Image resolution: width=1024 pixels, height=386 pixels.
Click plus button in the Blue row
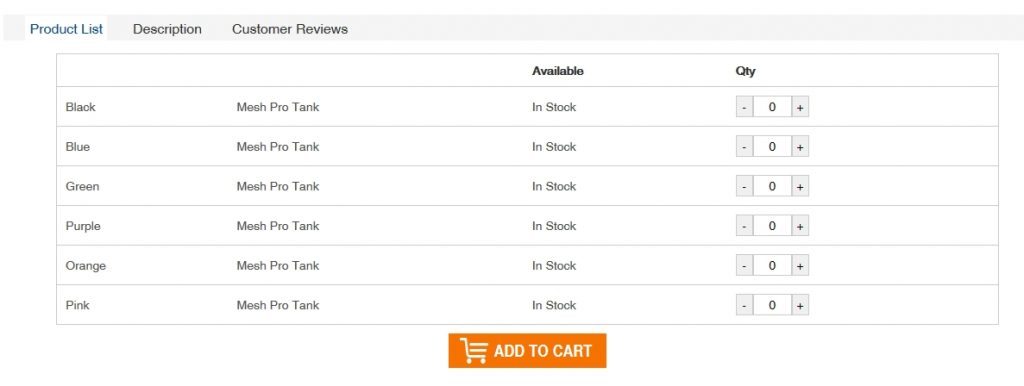[800, 147]
